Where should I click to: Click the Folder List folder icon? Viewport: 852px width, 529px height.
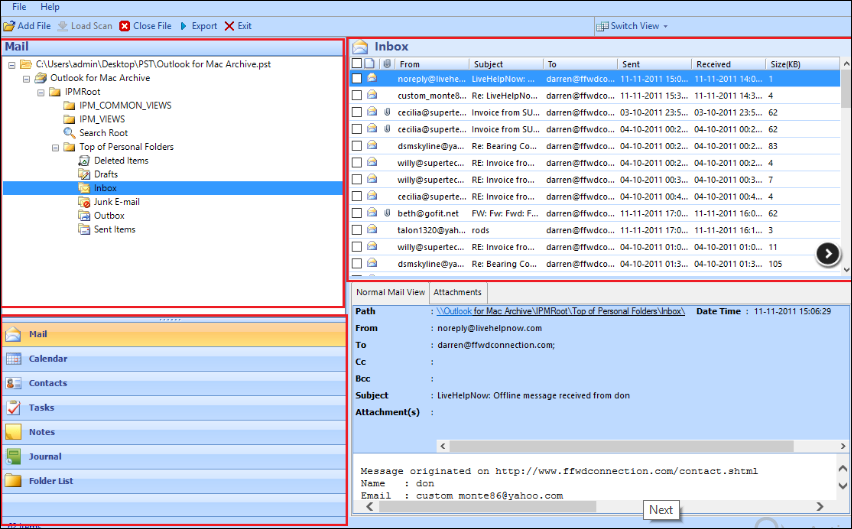[13, 481]
